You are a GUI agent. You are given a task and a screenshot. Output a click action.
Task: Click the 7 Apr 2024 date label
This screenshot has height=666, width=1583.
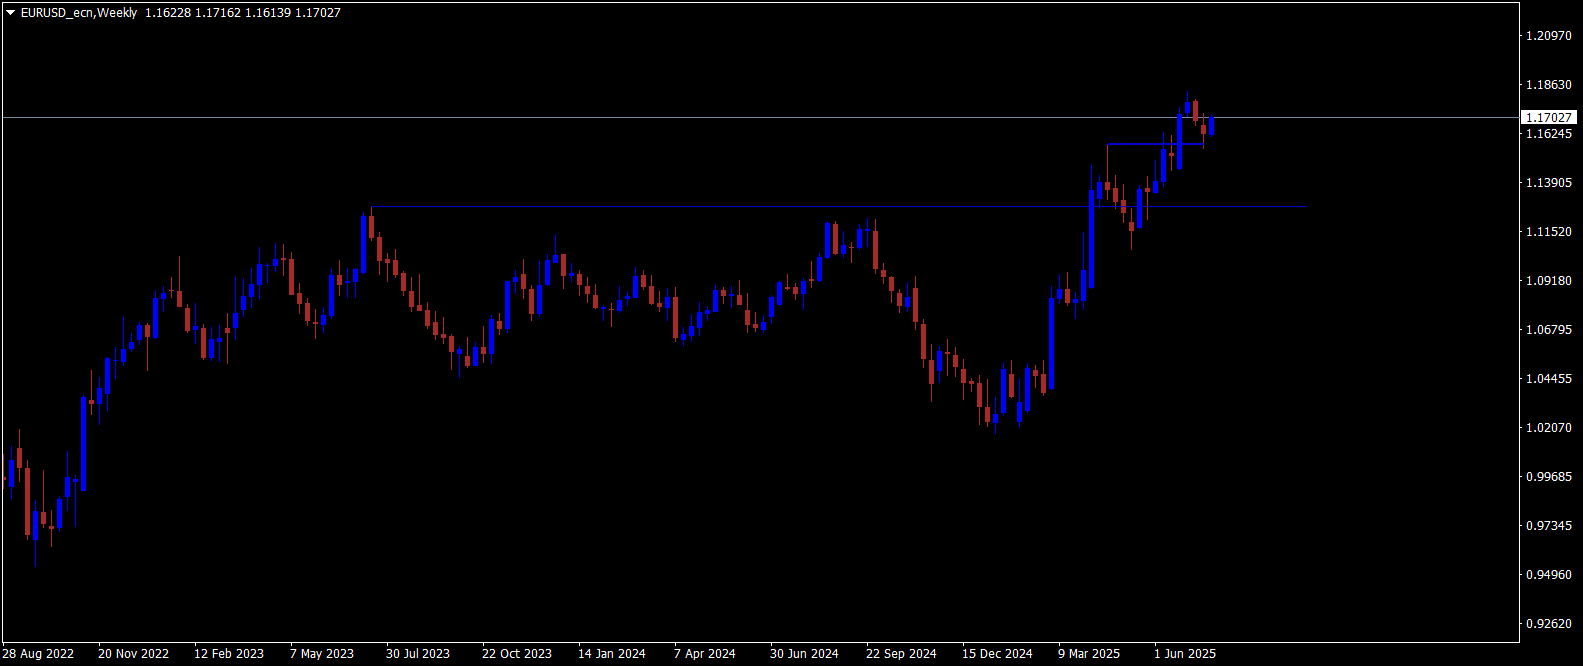704,654
